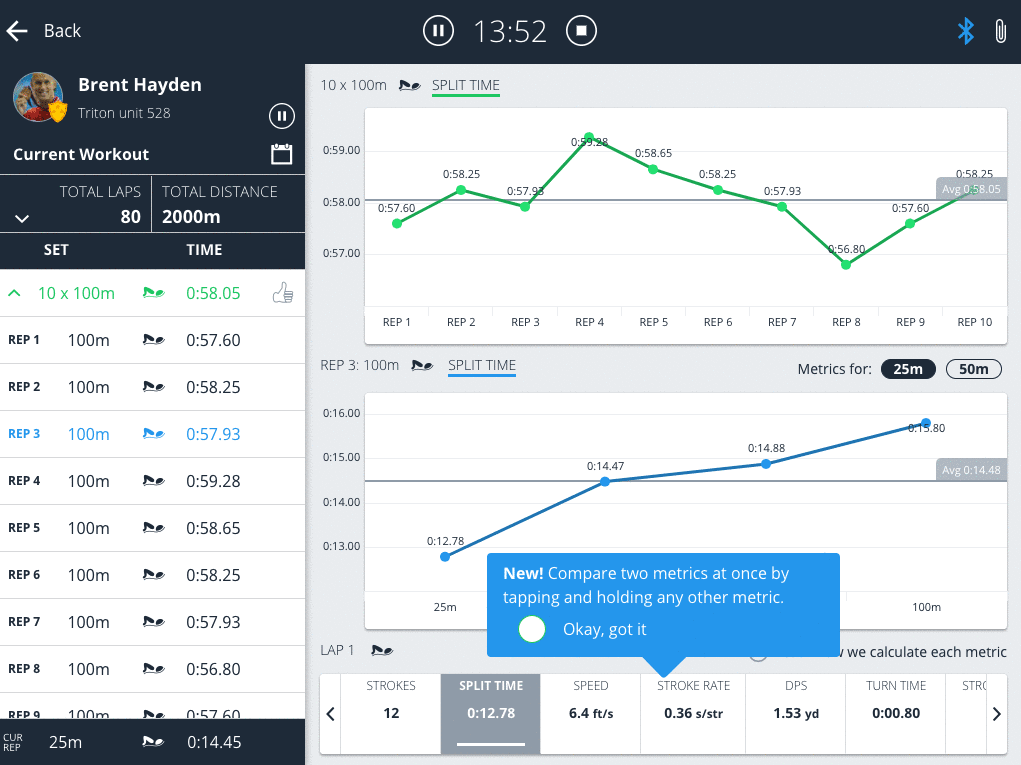The height and width of the screenshot is (765, 1021).
Task: Stop the workout with the stop button
Action: pyautogui.click(x=581, y=31)
